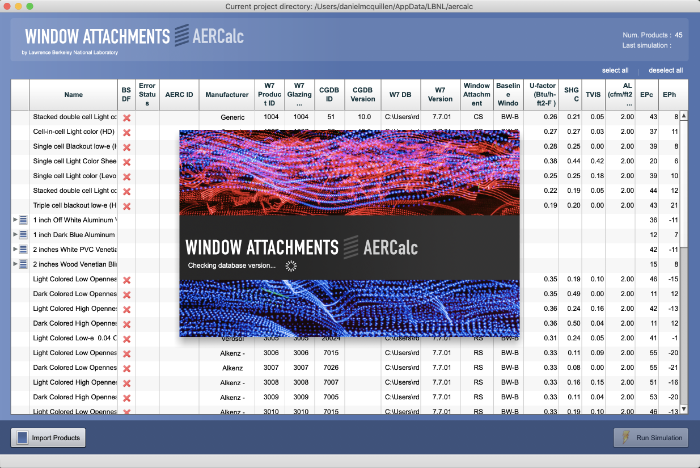
Task: Click the Checking database version splash text
Action: point(232,266)
